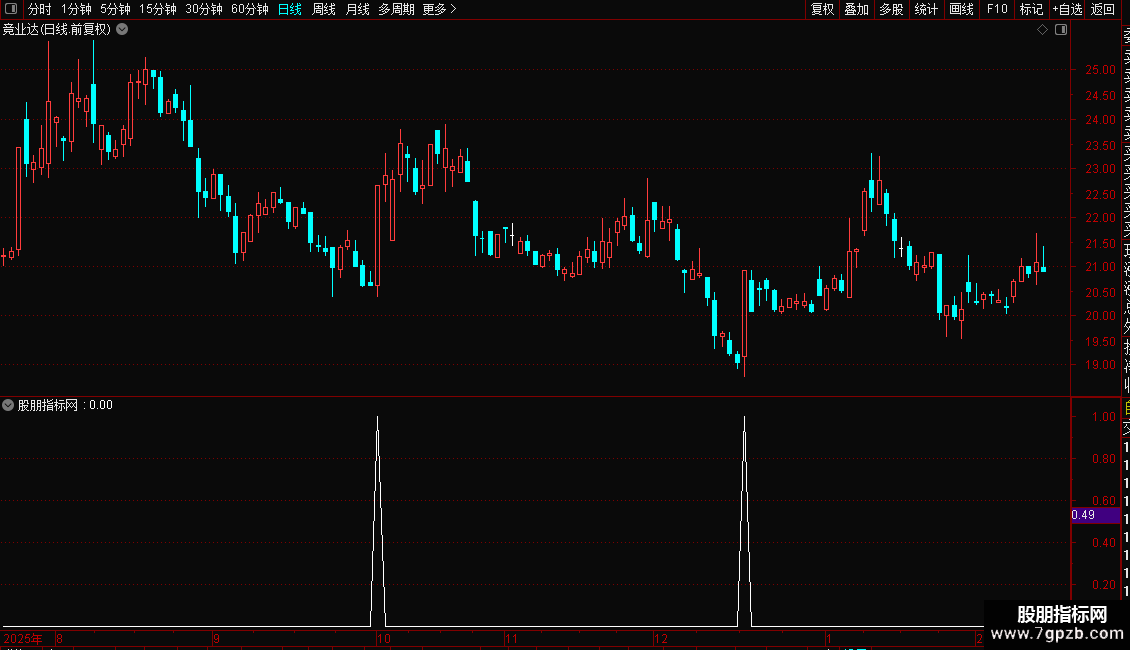Click the 竞业达(日线.前复权) chart title
Viewport: 1130px width, 650px height.
pos(57,30)
